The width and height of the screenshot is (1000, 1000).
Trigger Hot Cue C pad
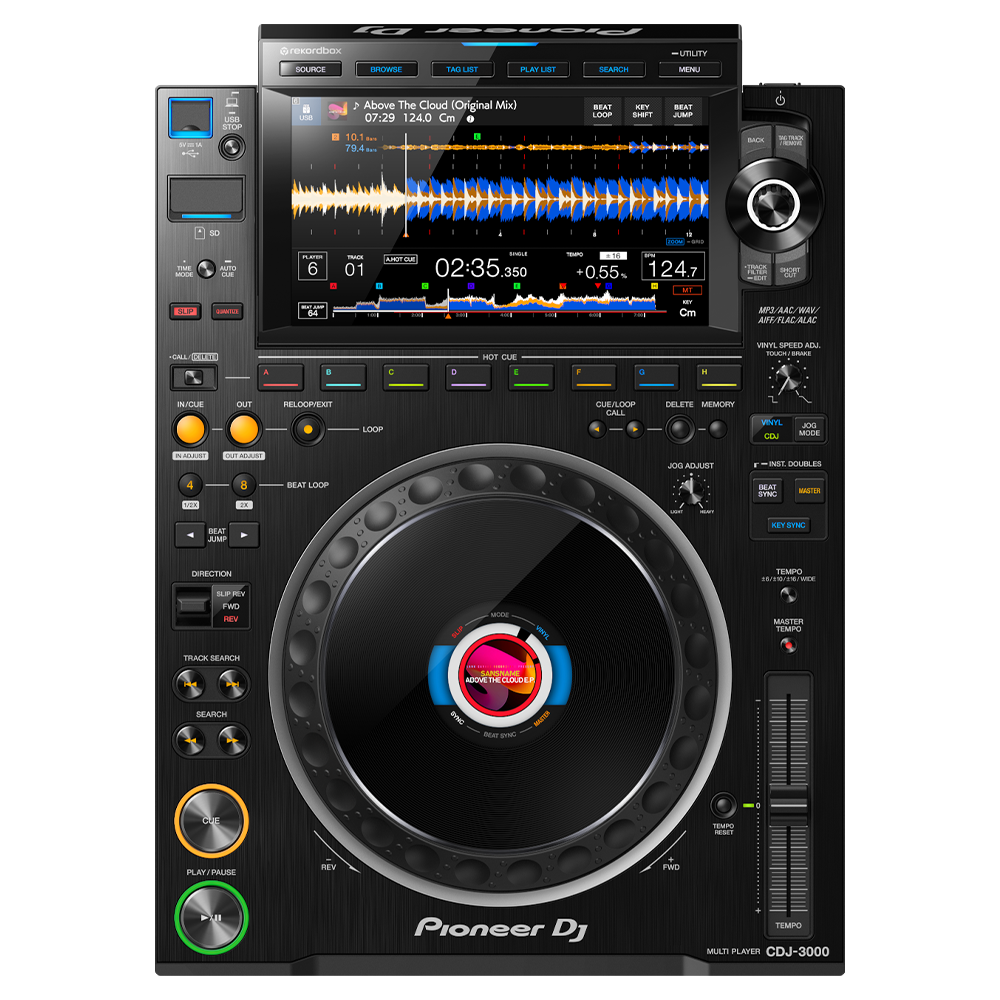[406, 376]
